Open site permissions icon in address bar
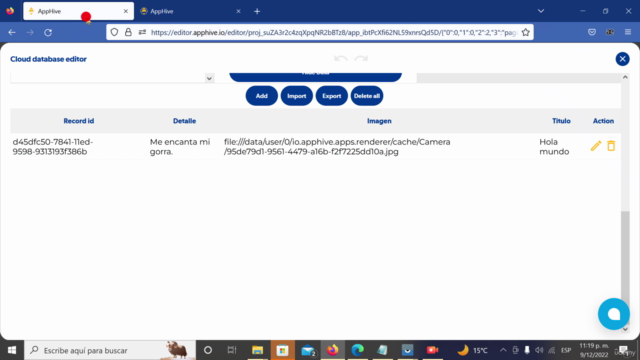 tap(142, 32)
